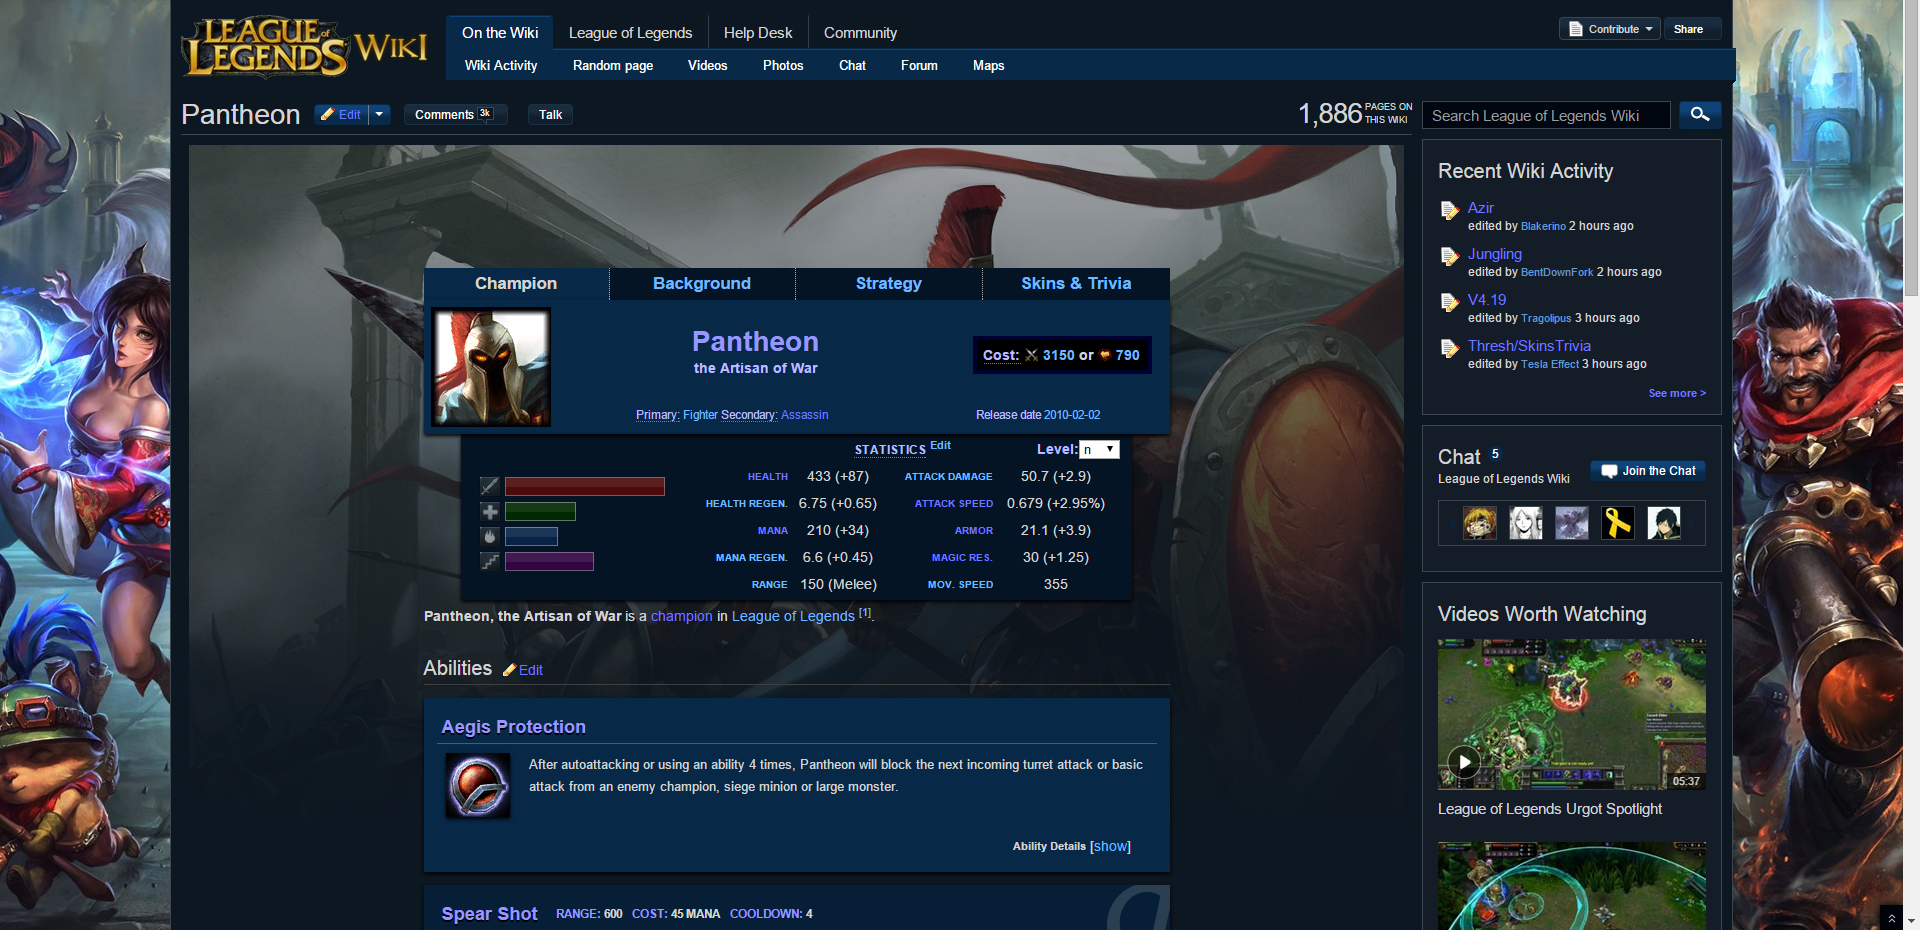Switch to the Champion tab
The image size is (1920, 930).
(x=516, y=284)
